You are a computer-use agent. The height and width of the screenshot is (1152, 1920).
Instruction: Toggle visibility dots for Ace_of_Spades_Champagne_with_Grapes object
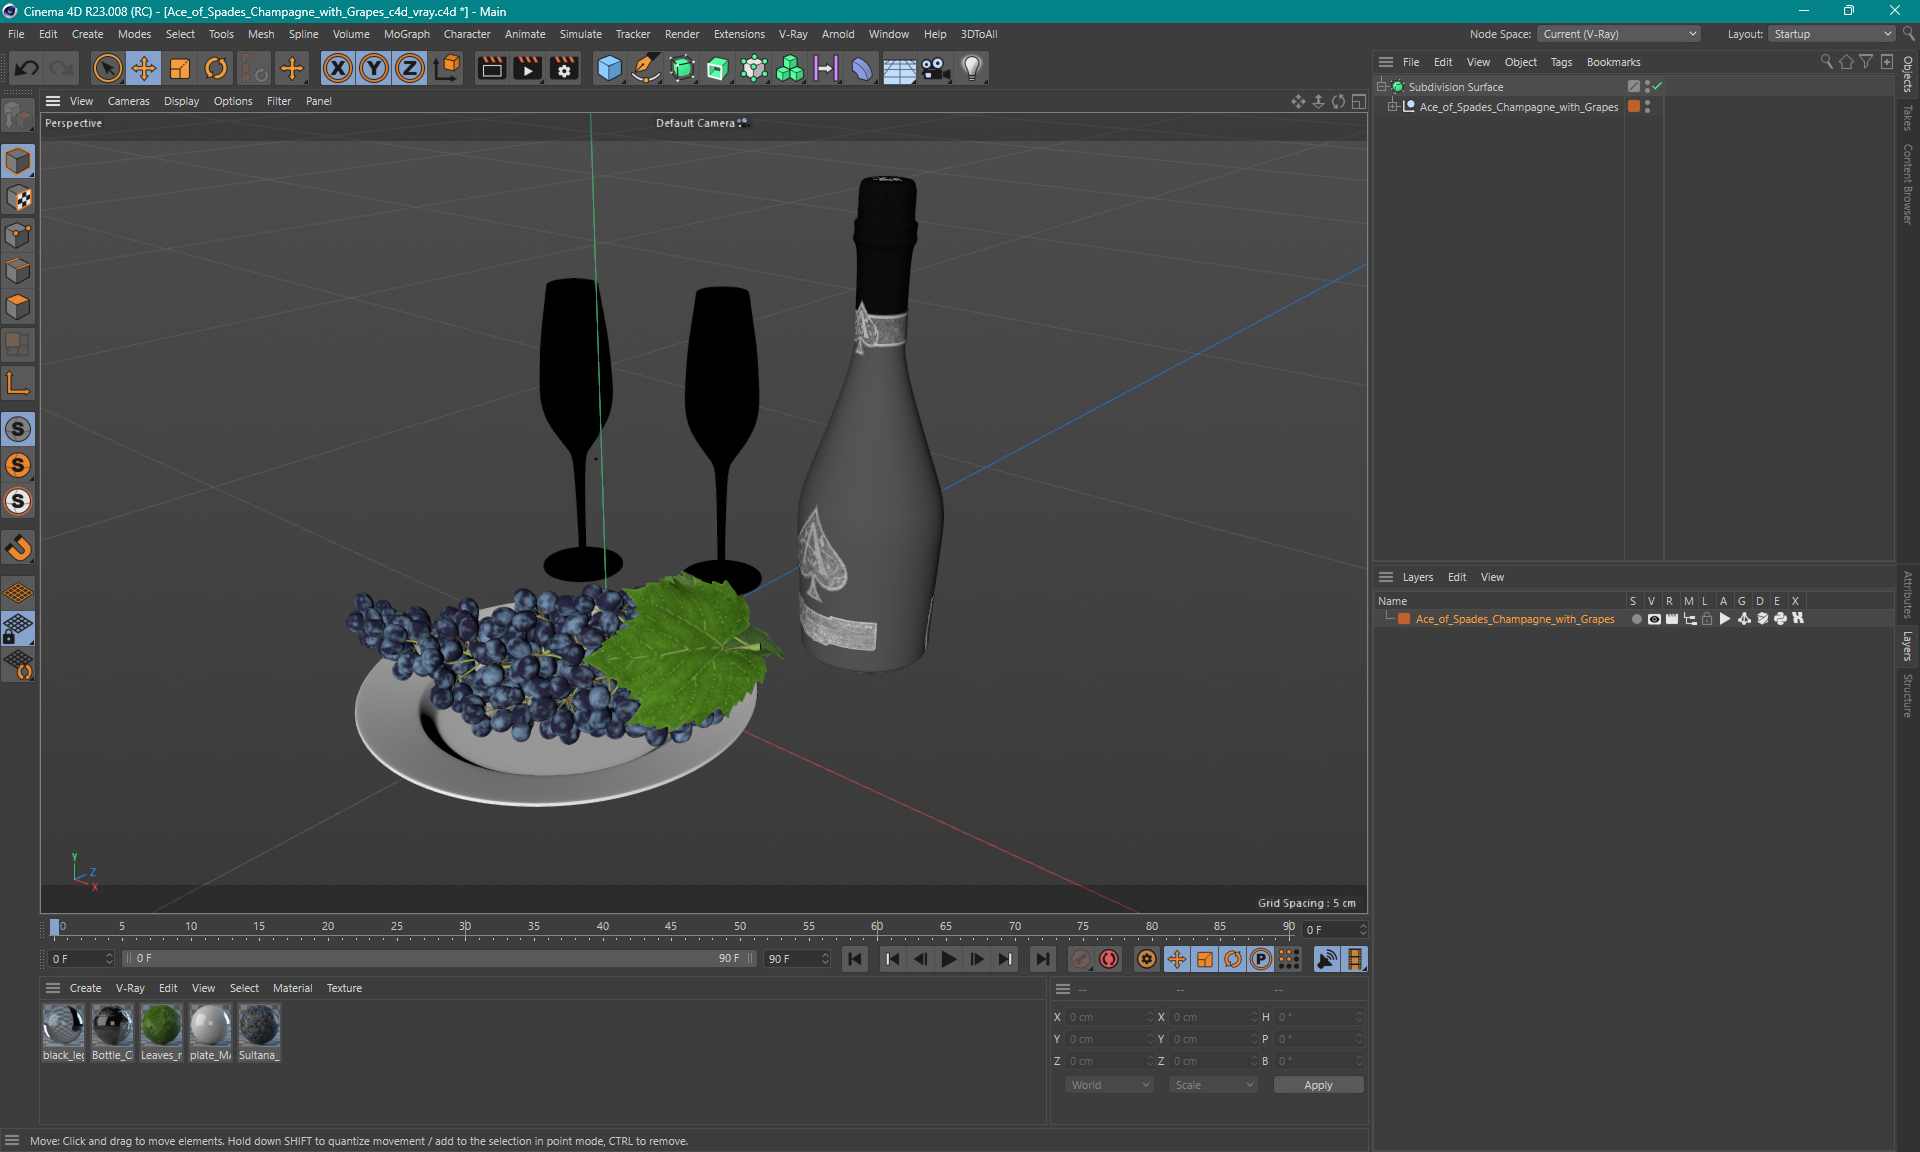coord(1647,107)
